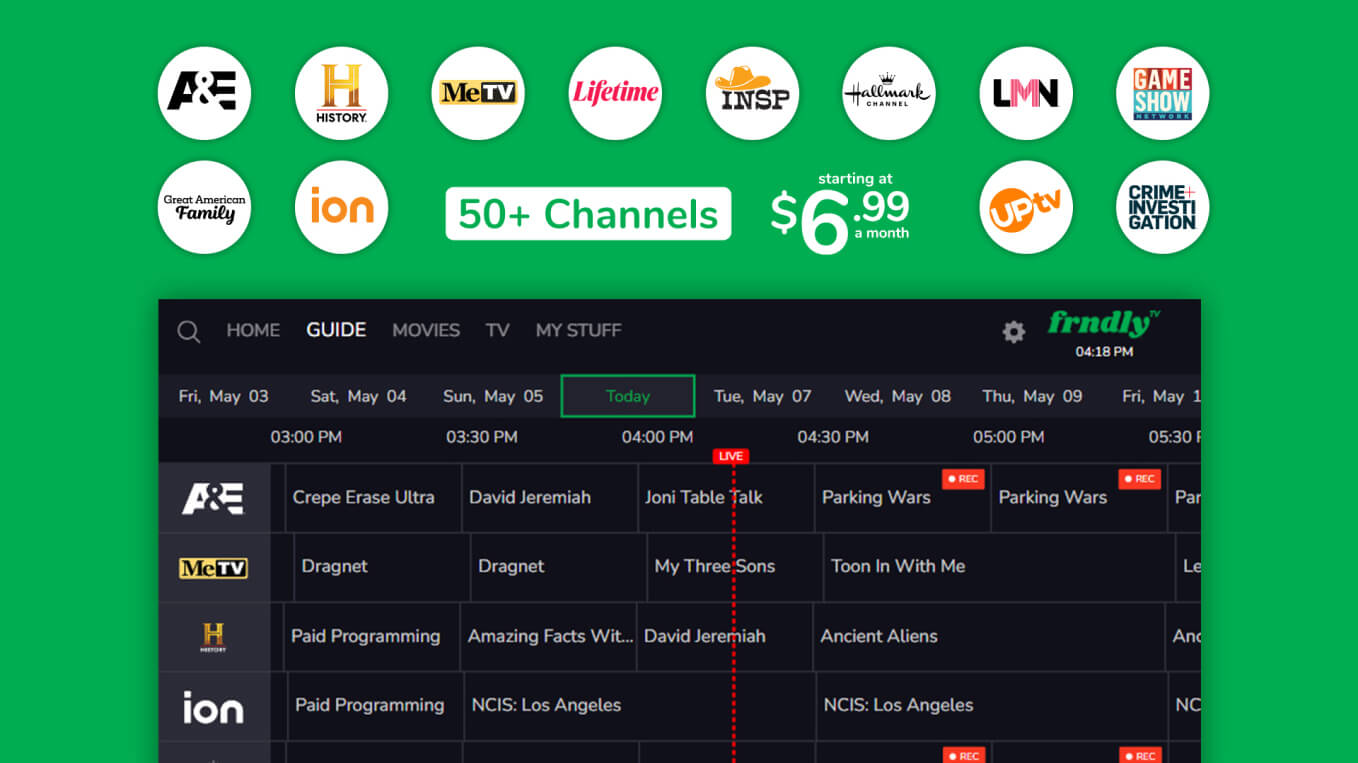Toggle the REC indicator on the bottom row
Viewport: 1358px width, 763px height.
point(963,755)
